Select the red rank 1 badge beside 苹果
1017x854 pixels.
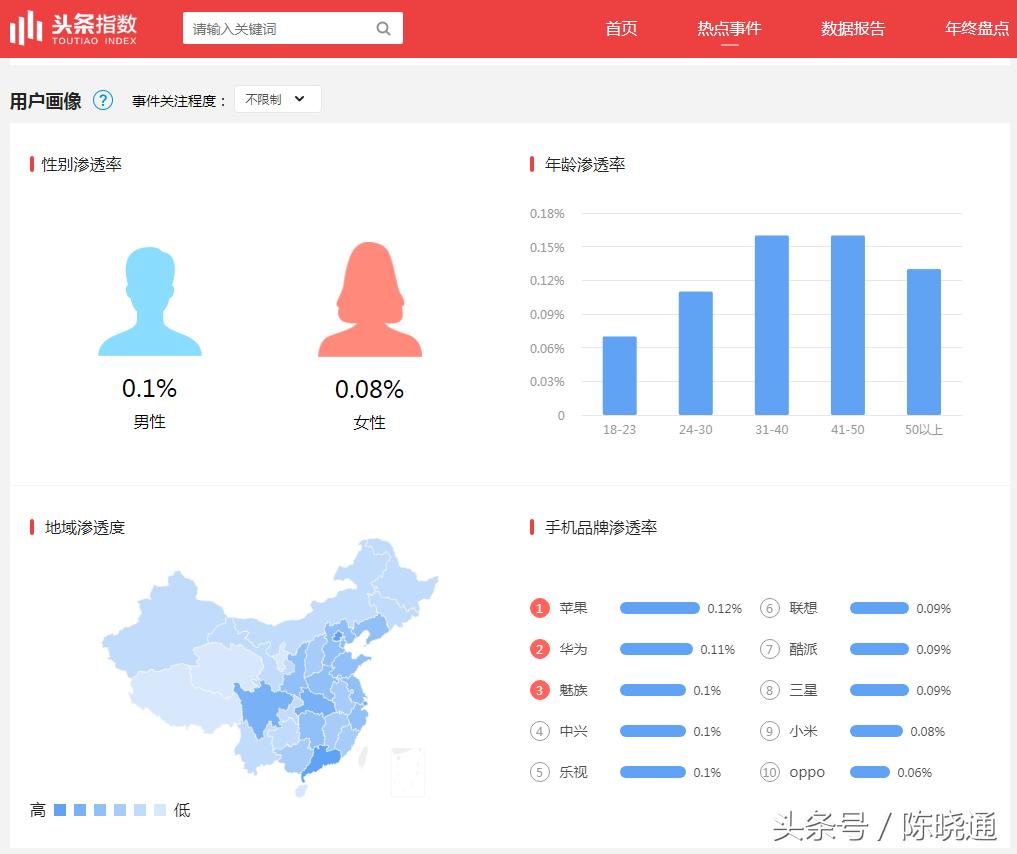tap(539, 608)
